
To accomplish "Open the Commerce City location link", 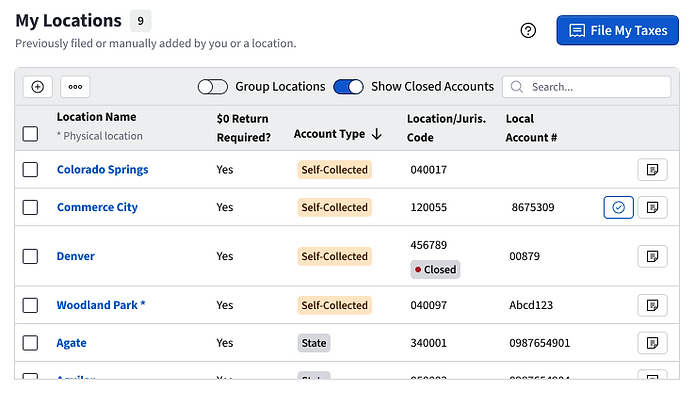I will (97, 207).
